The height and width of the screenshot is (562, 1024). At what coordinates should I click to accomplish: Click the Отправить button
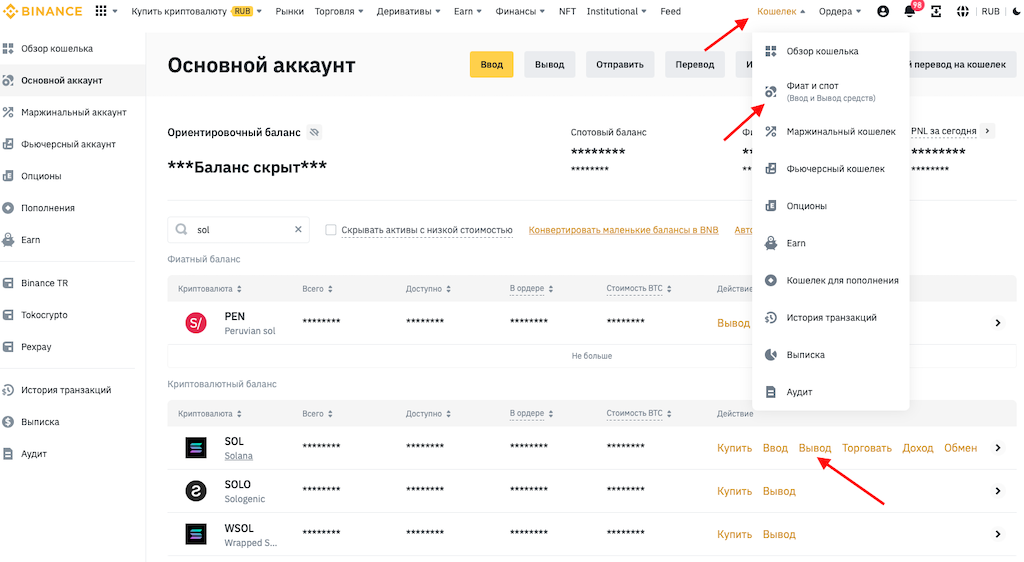620,65
